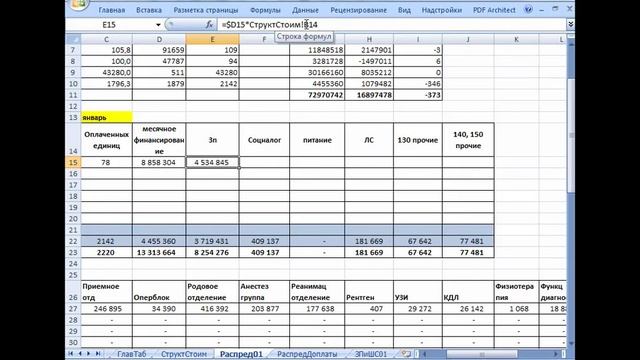Click cell with value -346
Image resolution: width=640 pixels, height=360 pixels.
pos(418,84)
